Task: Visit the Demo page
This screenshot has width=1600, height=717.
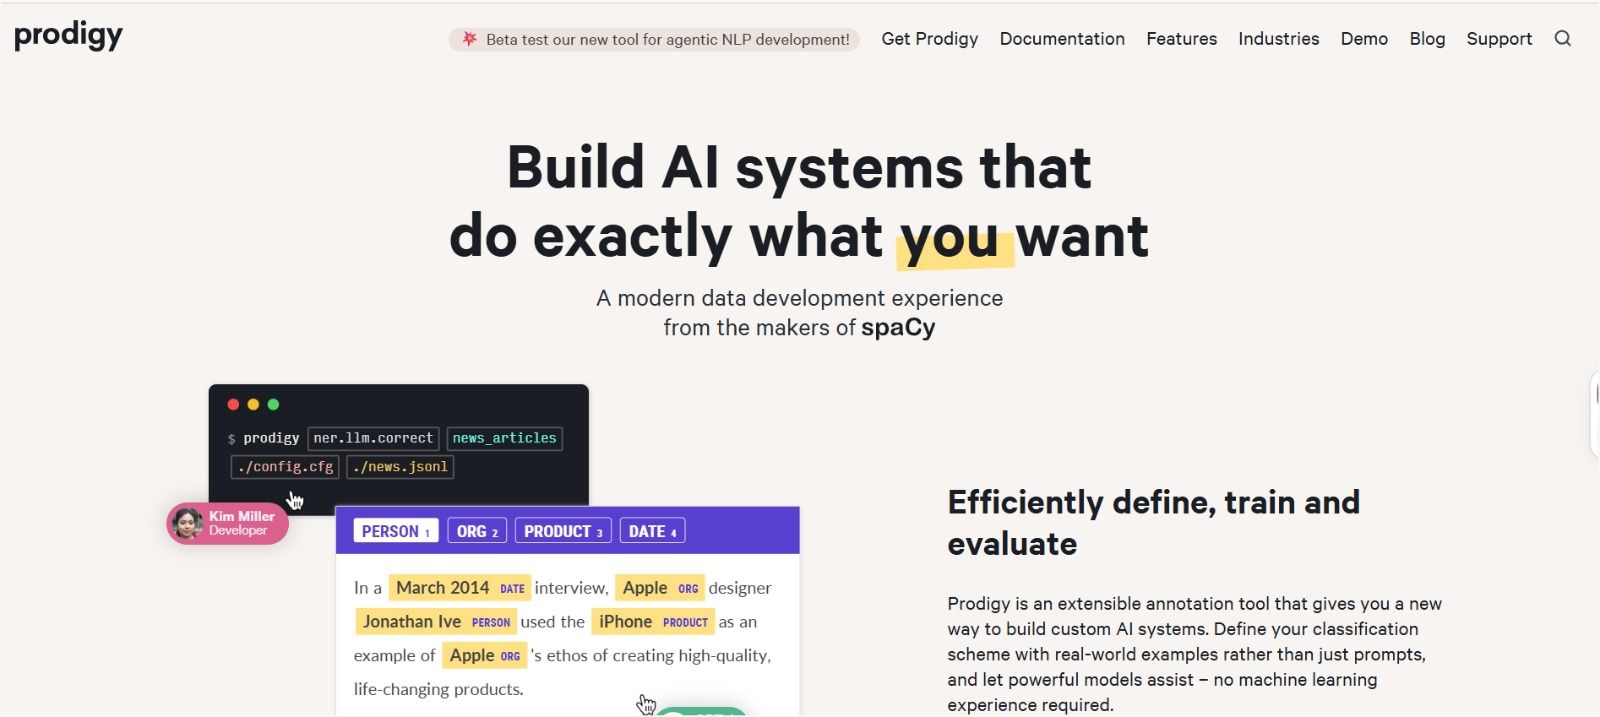Action: [x=1364, y=39]
